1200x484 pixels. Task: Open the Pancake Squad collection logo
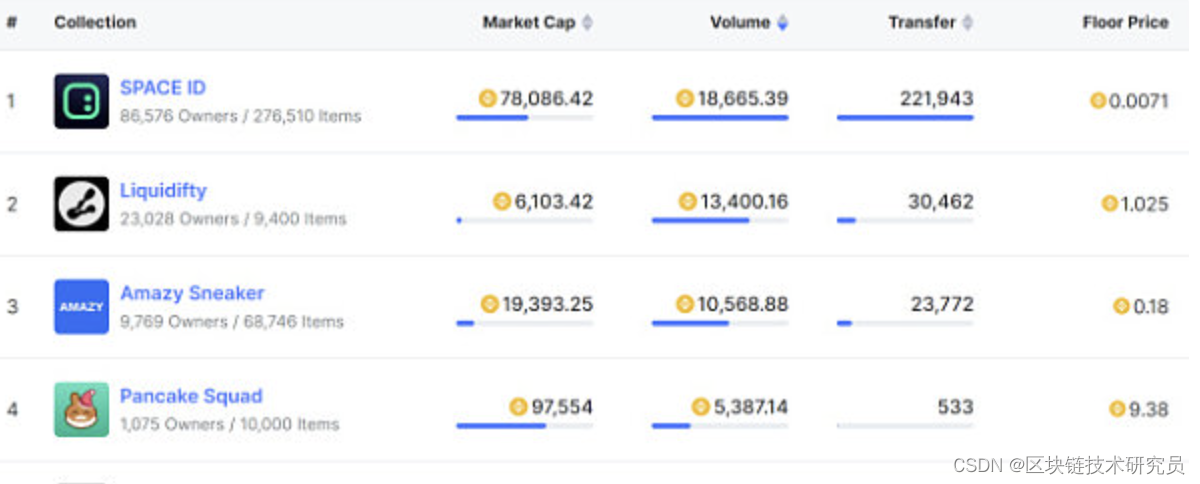[x=81, y=409]
